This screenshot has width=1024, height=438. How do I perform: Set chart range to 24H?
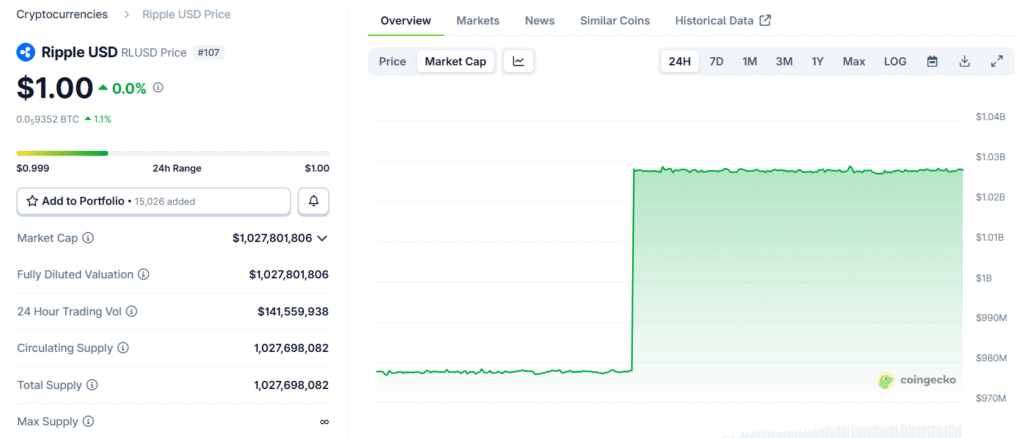(x=680, y=61)
